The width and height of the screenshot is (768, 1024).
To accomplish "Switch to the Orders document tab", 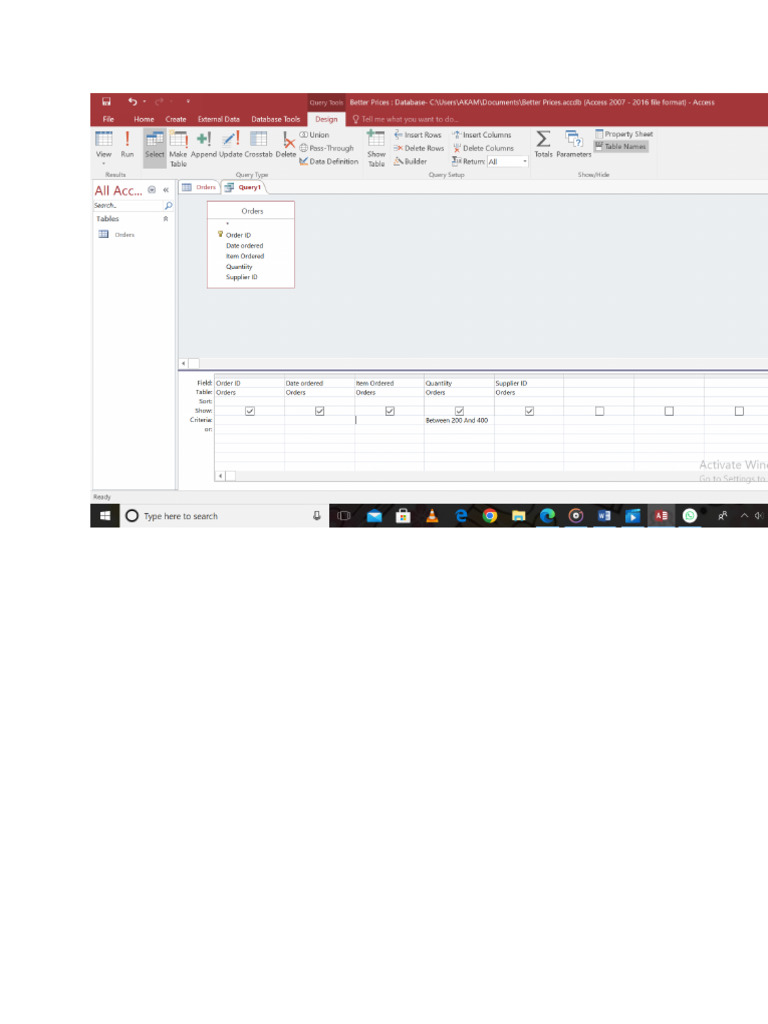I will coord(200,187).
